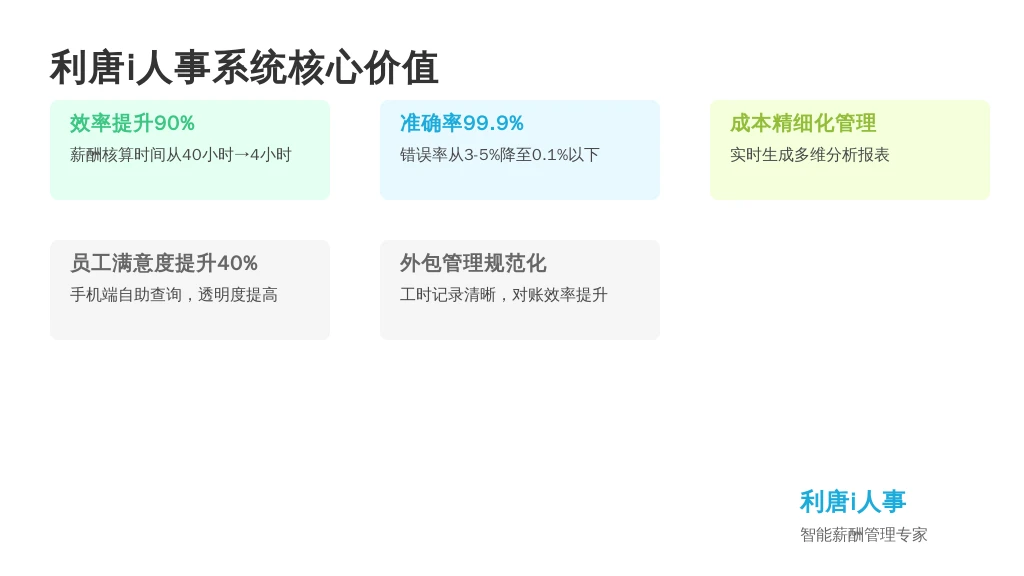Select the heading 成本精细化管理
Viewport: 1024px width, 576px height.
pyautogui.click(x=802, y=123)
